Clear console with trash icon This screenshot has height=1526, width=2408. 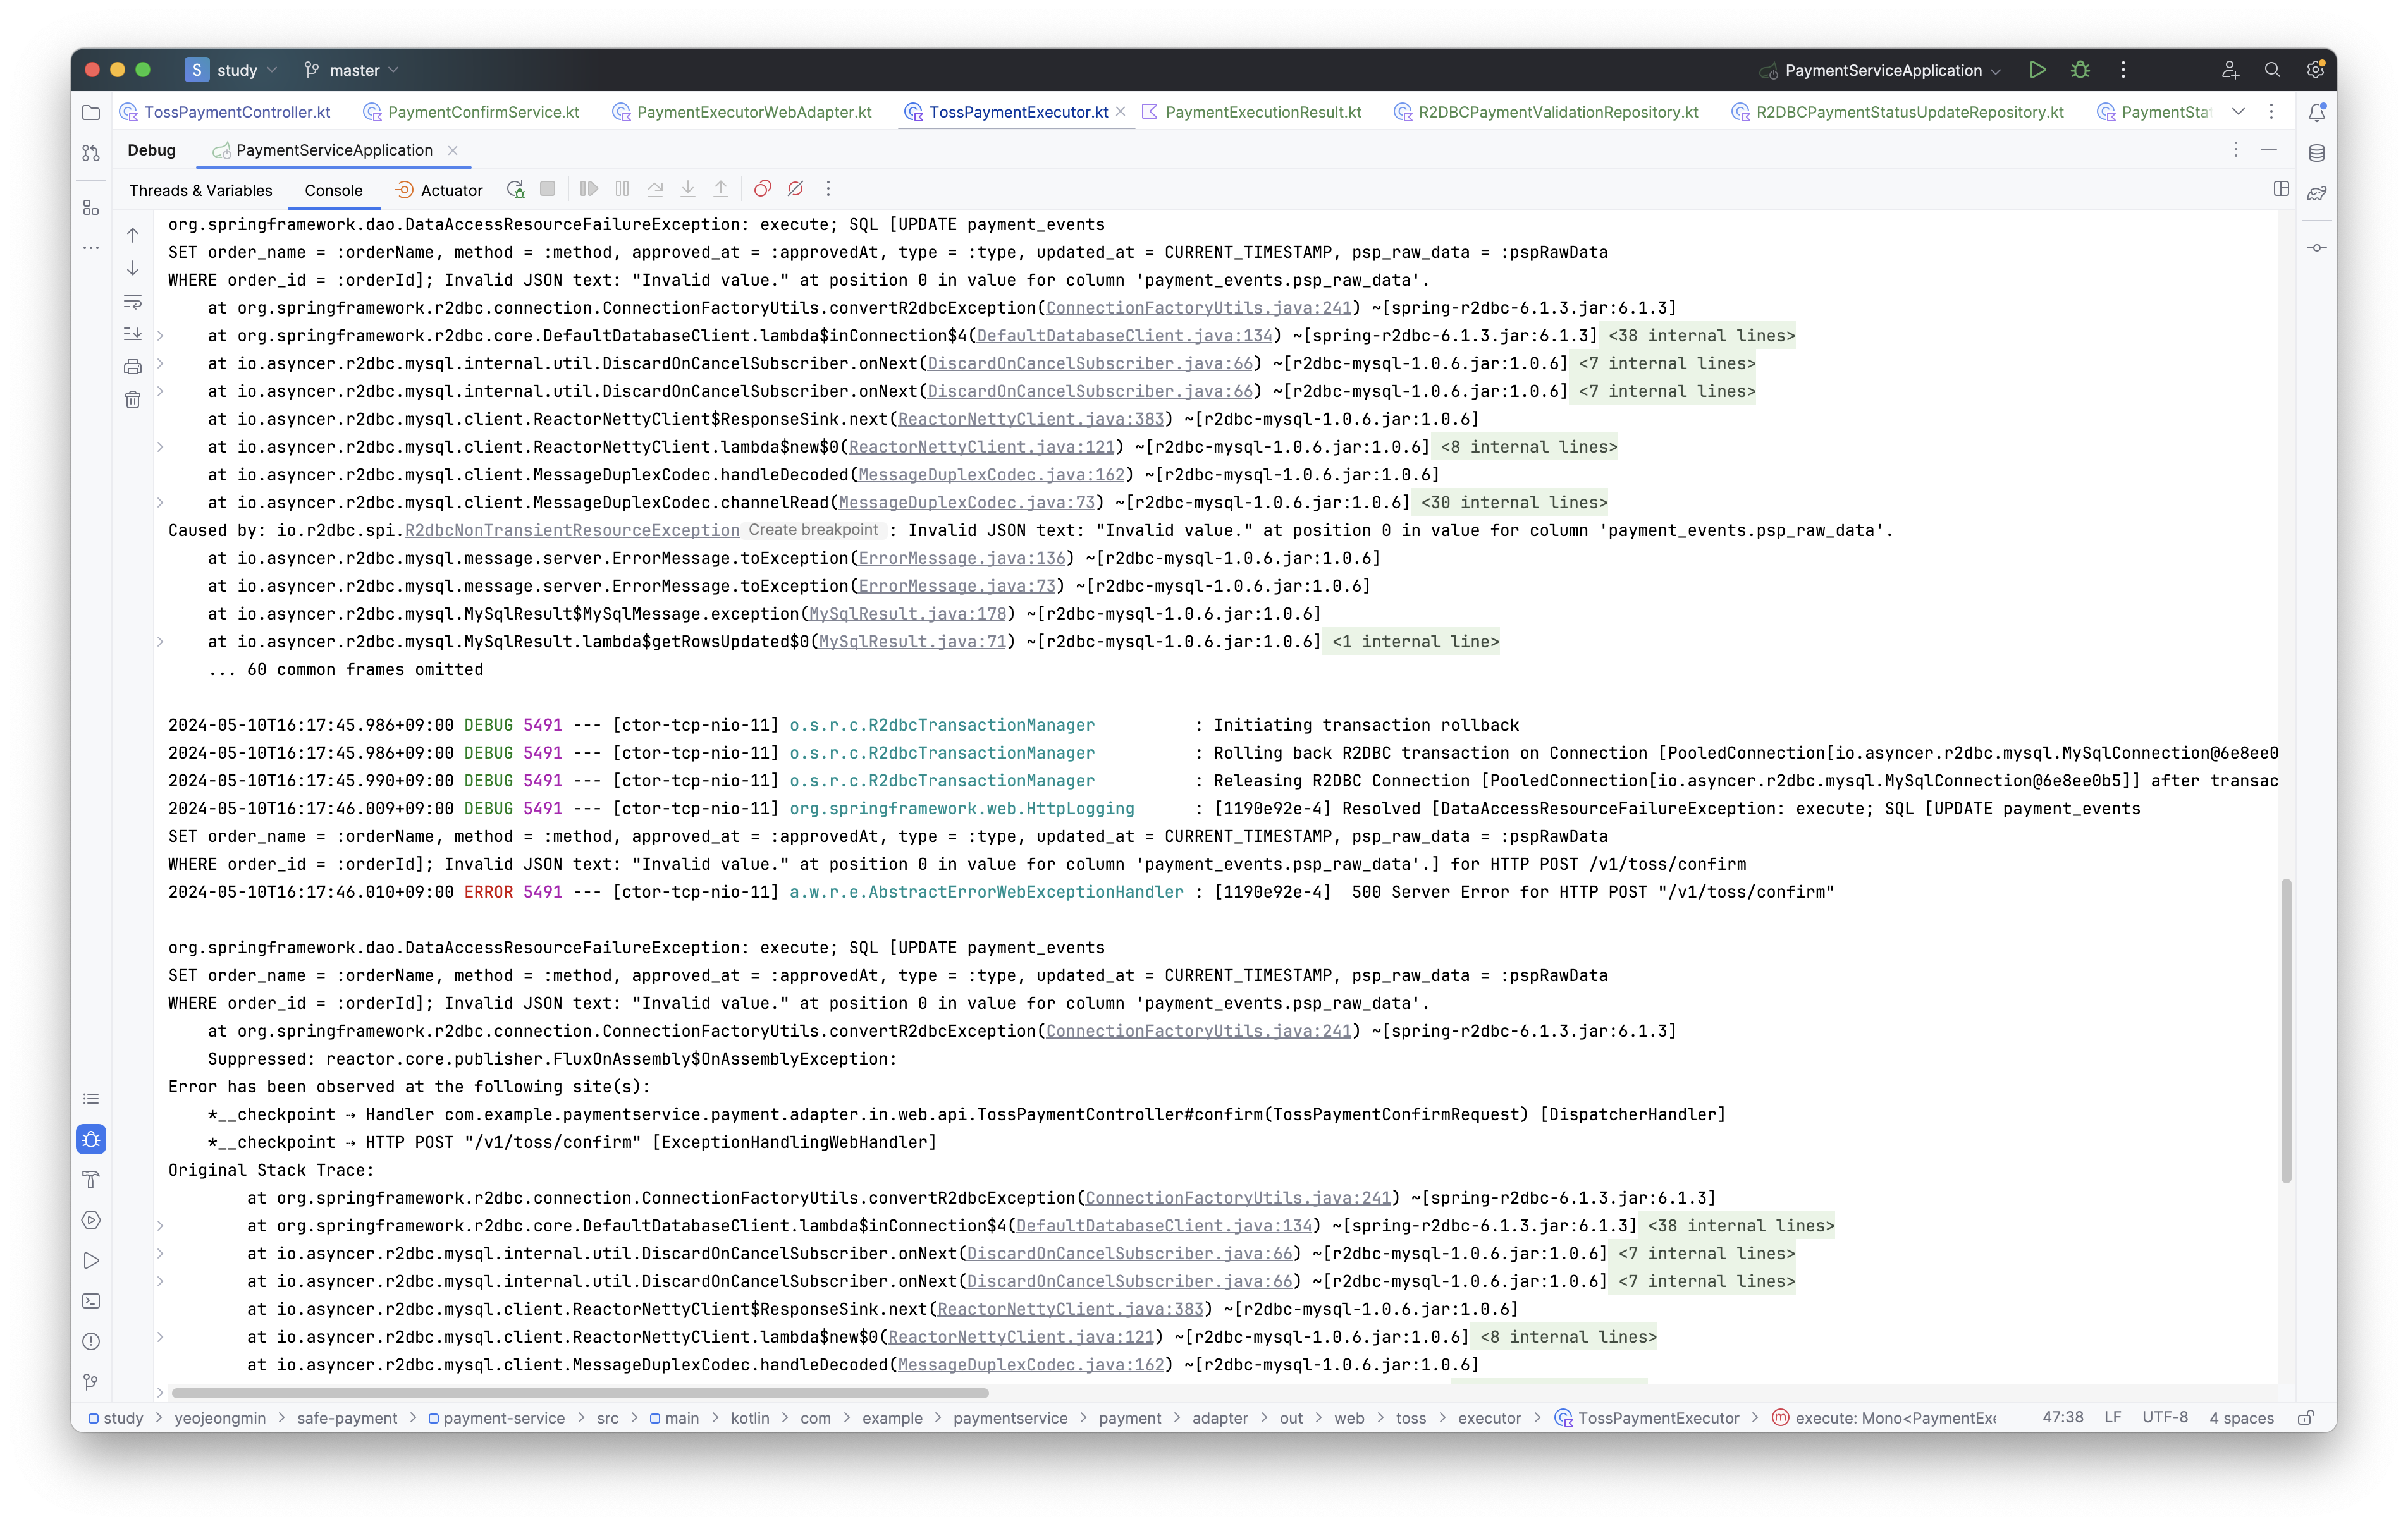point(133,400)
